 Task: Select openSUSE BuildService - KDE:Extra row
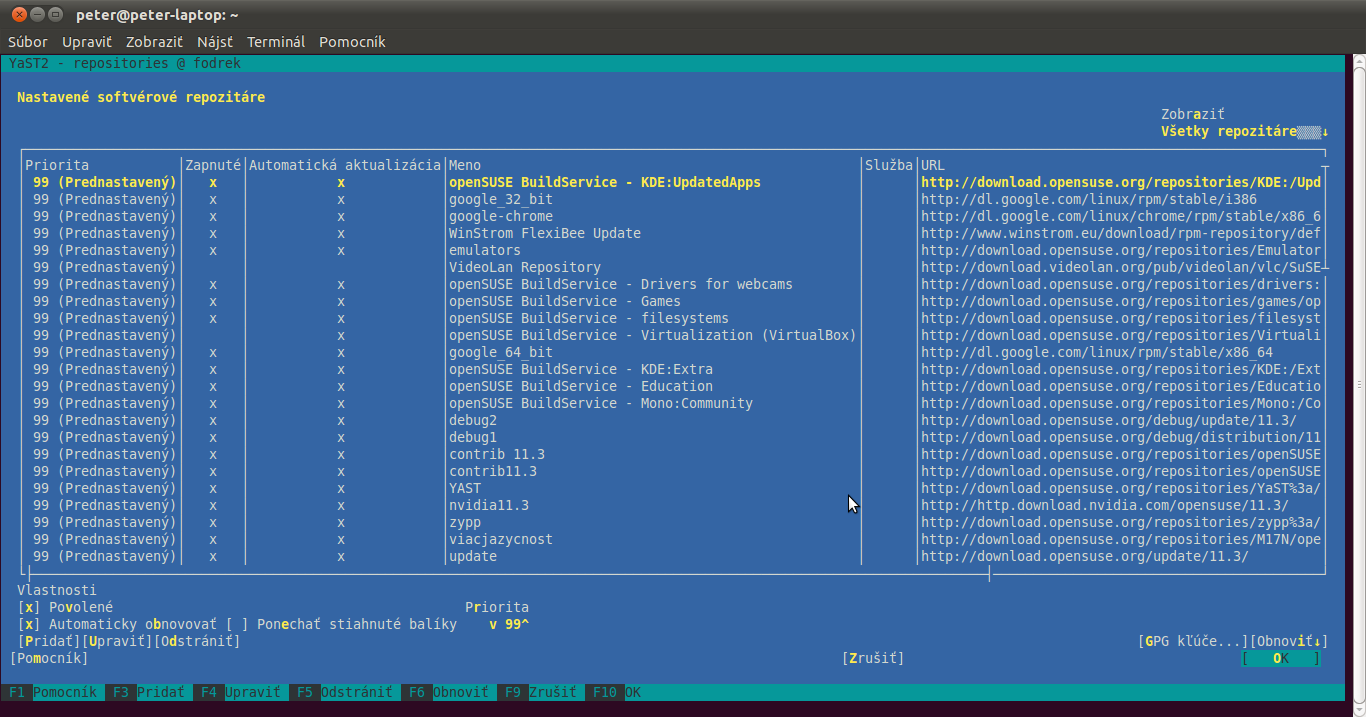click(x=673, y=369)
